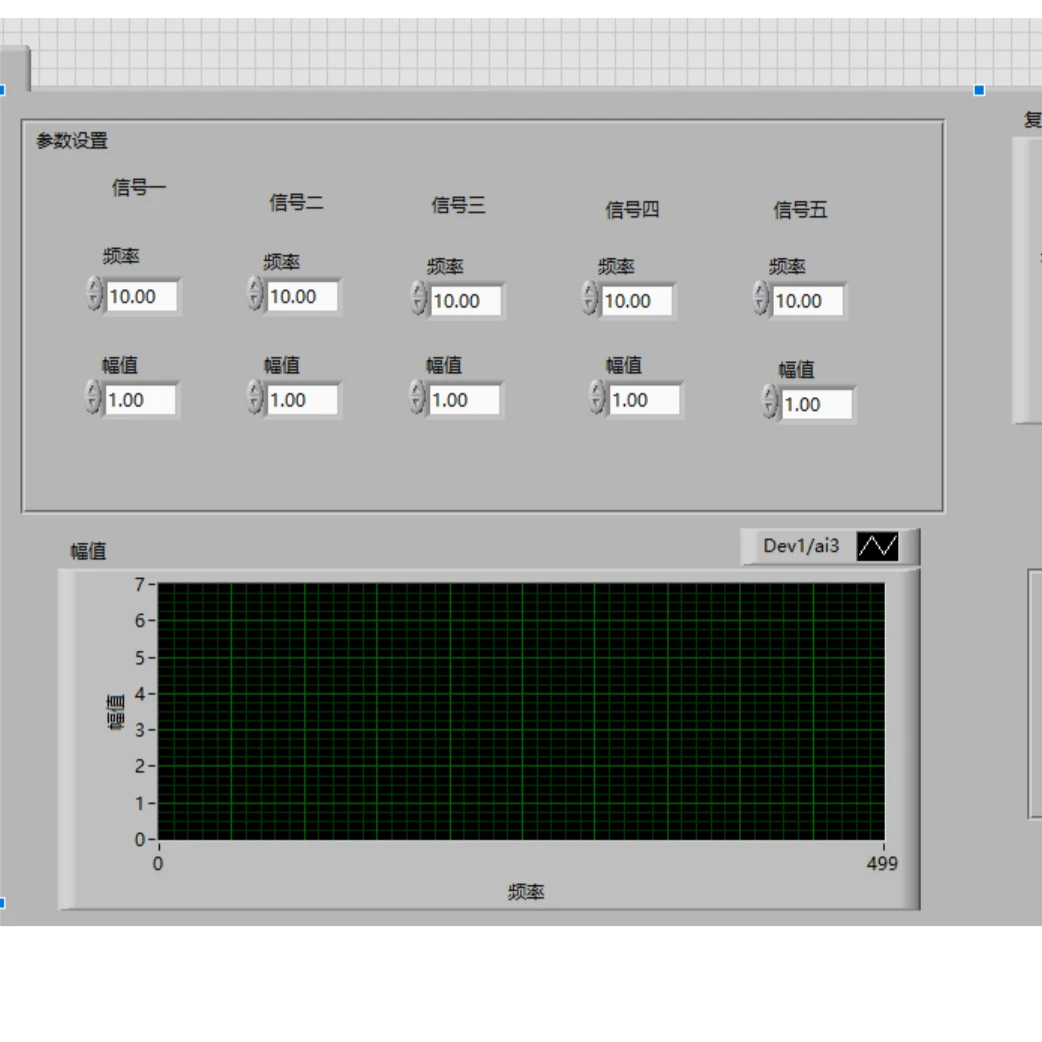Click the 信号一 频率 stepper arrows
Image resolution: width=1042 pixels, height=1042 pixels.
click(94, 294)
